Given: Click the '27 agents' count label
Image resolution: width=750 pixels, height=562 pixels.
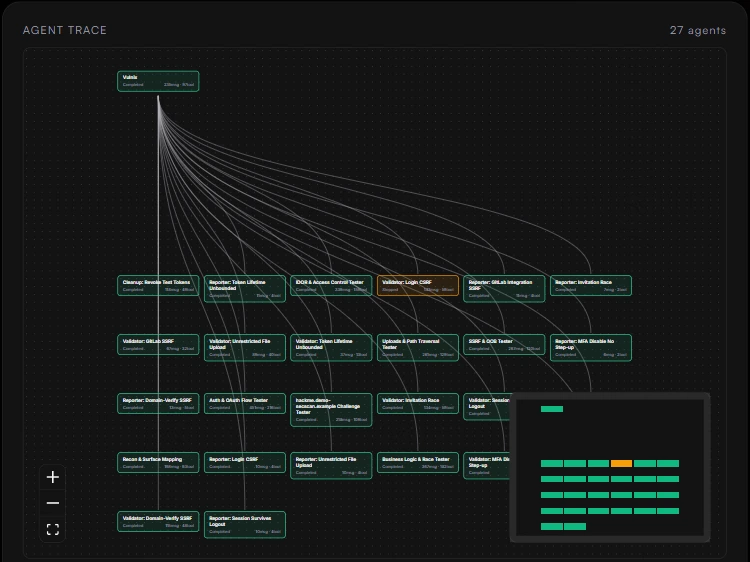Looking at the screenshot, I should tap(697, 30).
